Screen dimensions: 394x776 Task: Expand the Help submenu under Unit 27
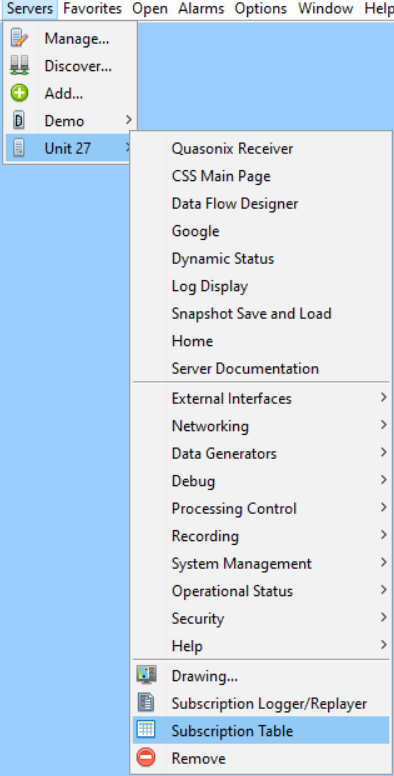(261, 646)
